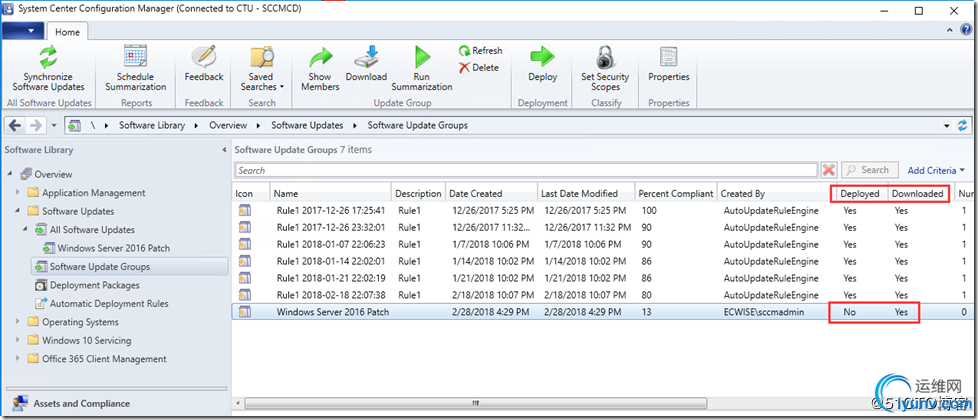Navigate forward with the right arrow

tap(36, 125)
